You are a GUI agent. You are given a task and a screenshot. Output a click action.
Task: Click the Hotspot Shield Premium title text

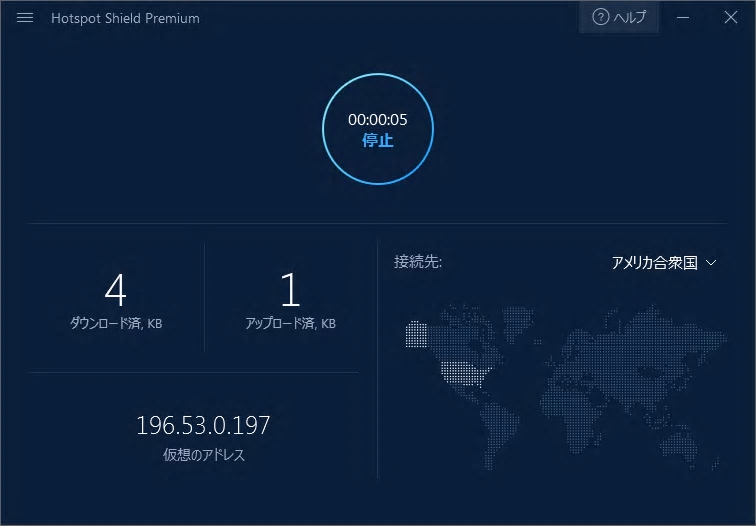[125, 18]
